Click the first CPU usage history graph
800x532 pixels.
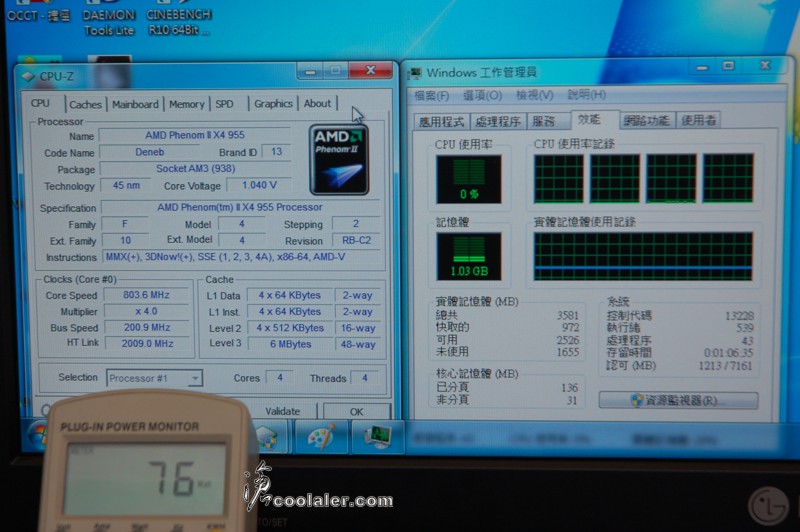[x=558, y=179]
